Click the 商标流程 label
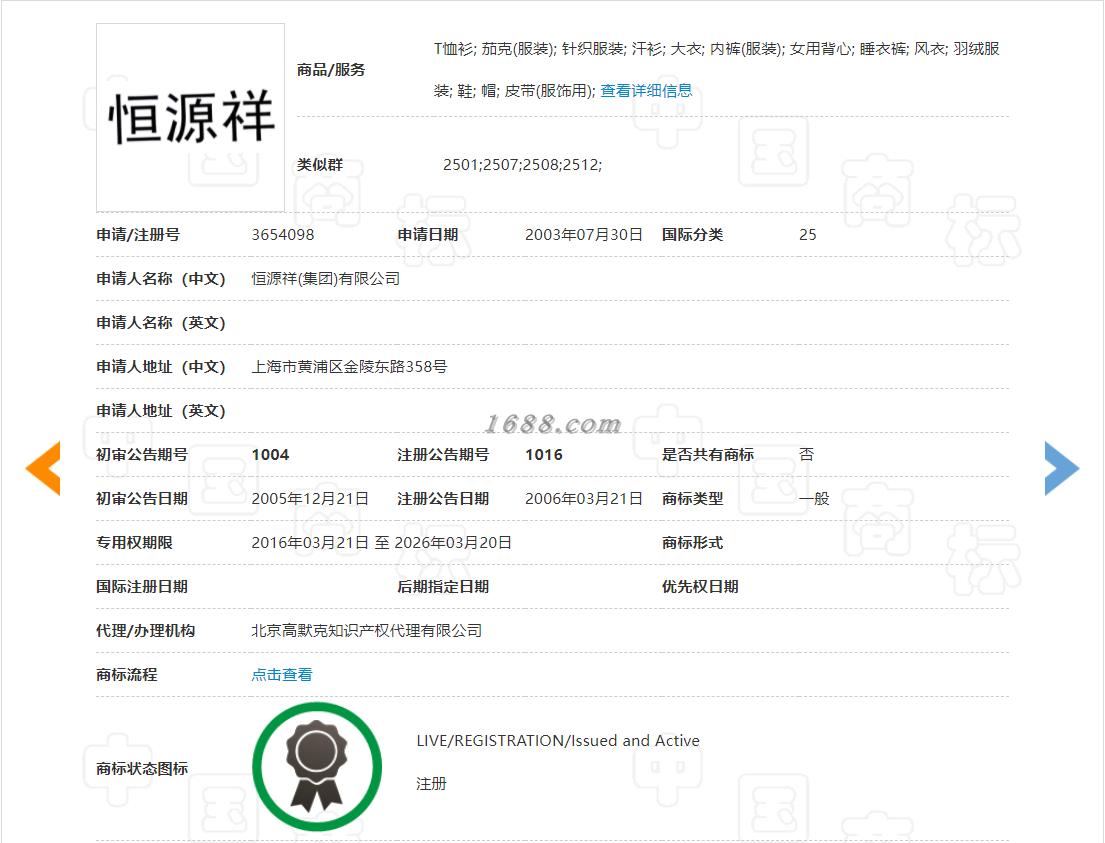The width and height of the screenshot is (1105, 843). [127, 675]
